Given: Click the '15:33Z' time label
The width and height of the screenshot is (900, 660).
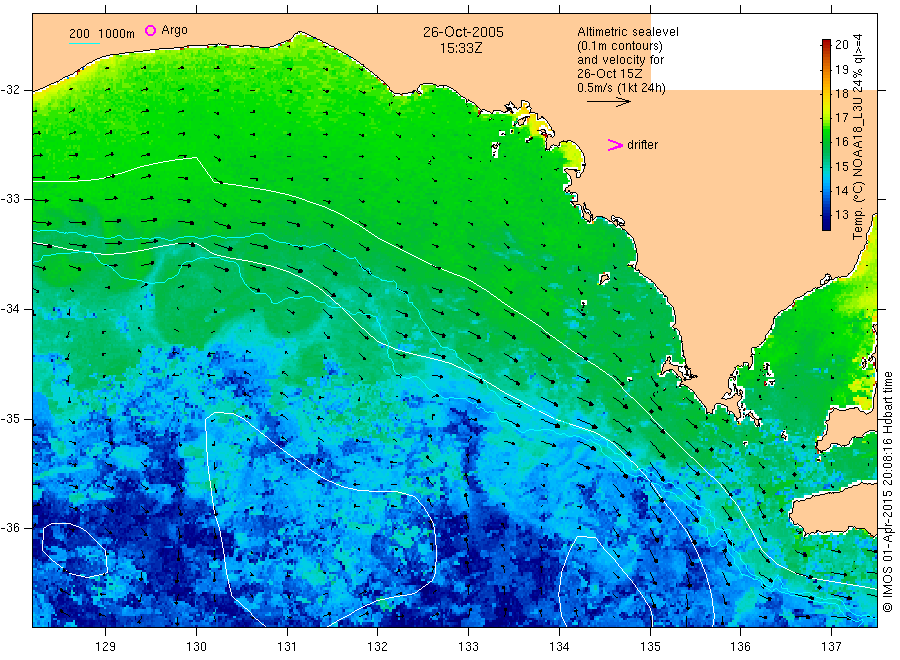Looking at the screenshot, I should click(461, 49).
